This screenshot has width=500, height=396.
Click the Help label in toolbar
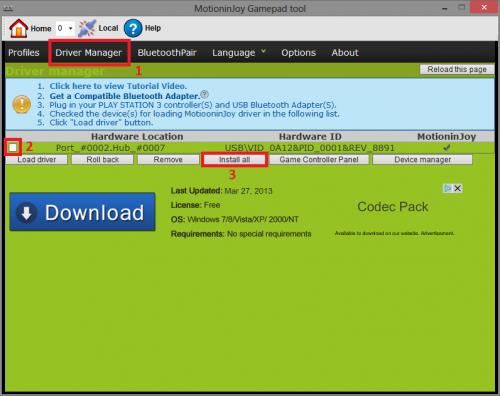click(x=153, y=28)
